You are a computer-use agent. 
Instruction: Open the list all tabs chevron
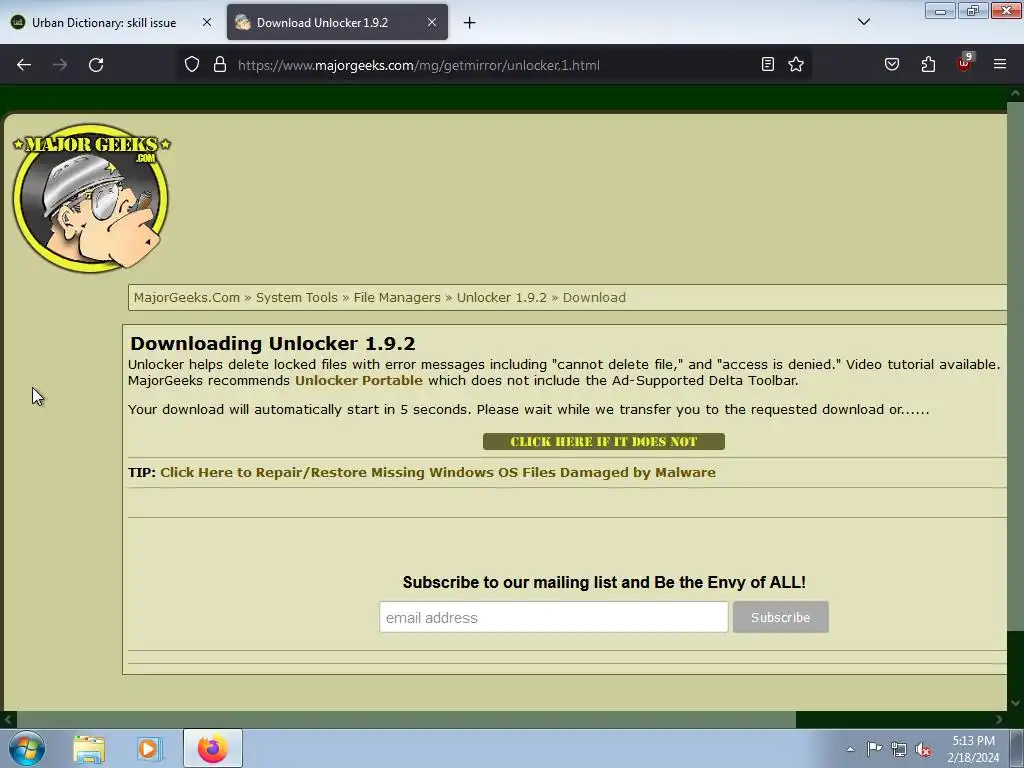tap(864, 22)
